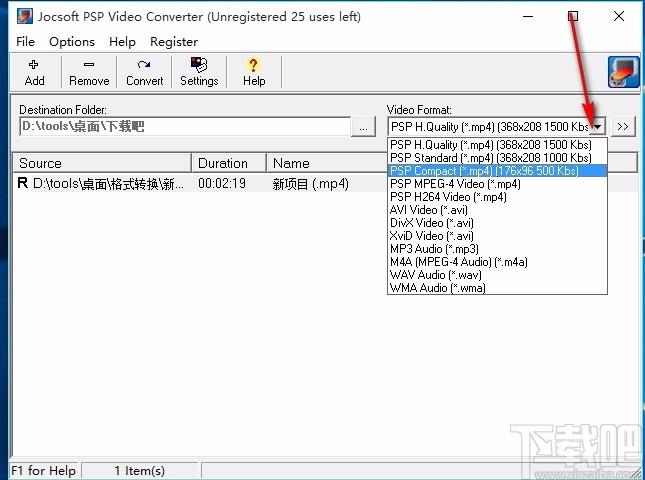This screenshot has width=645, height=480.
Task: Click the Source column header
Action: click(x=102, y=163)
